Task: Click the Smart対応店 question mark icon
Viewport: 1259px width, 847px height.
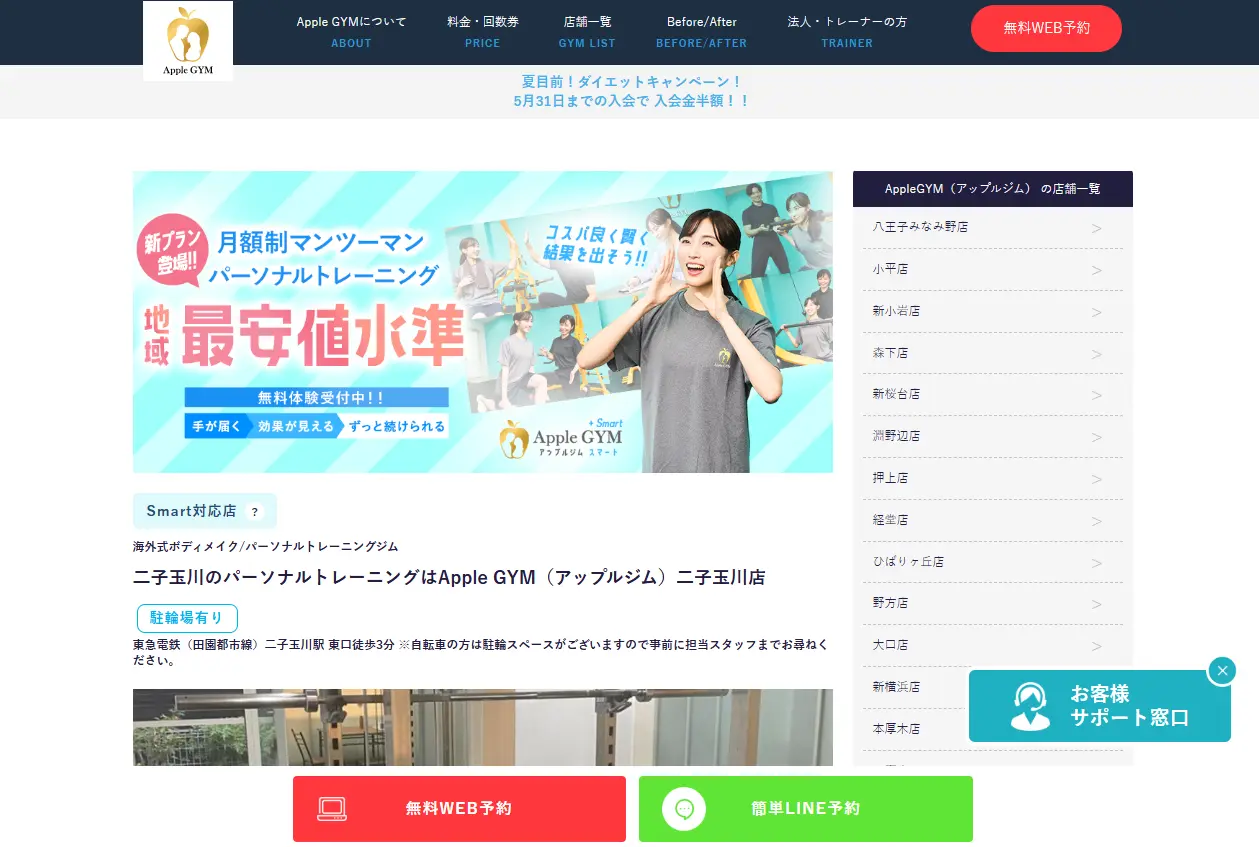Action: pos(254,512)
